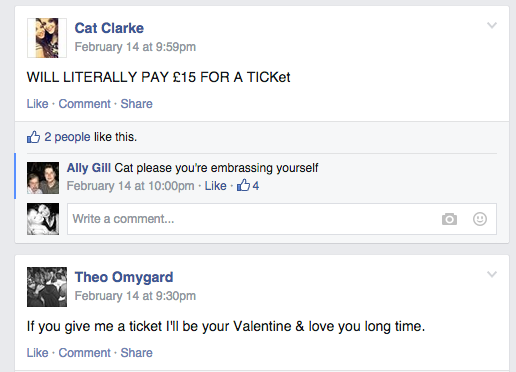Open Cat Clarke's profile name link
This screenshot has width=516, height=372.
tap(109, 28)
